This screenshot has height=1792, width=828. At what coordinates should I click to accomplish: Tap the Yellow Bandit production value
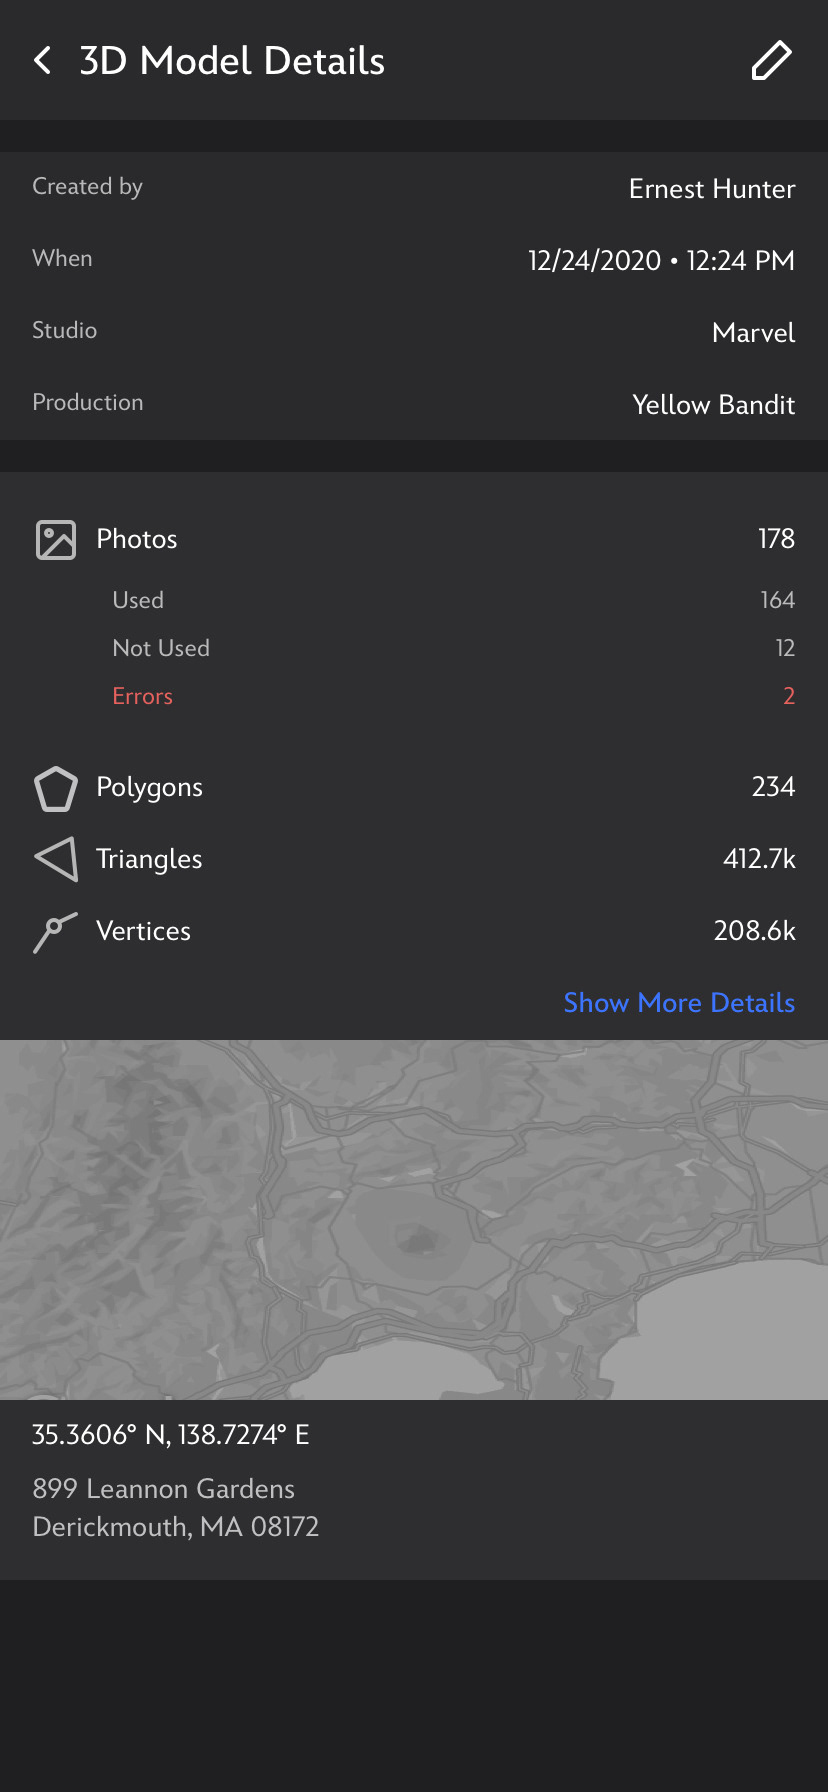pyautogui.click(x=713, y=405)
